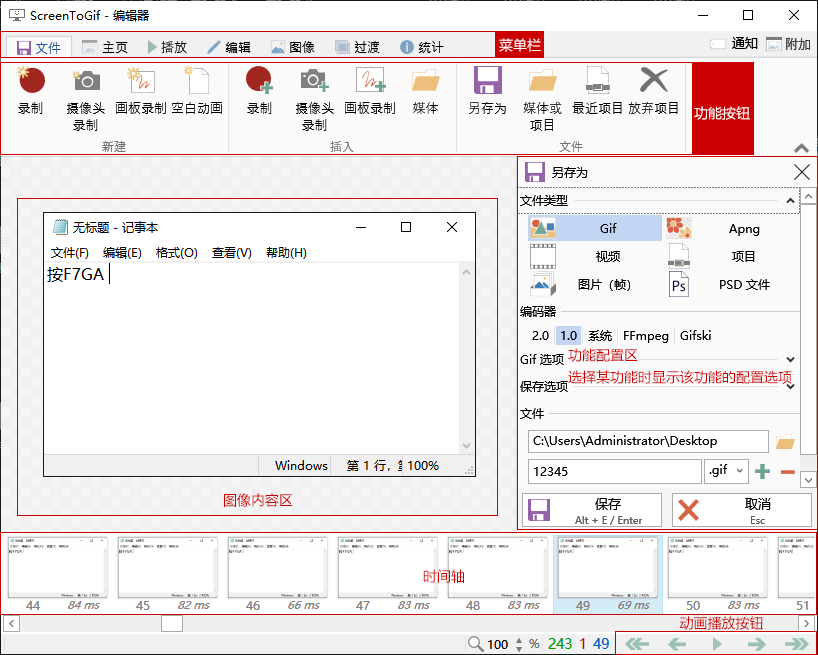Viewport: 818px width, 655px height.
Task: Select the FFmpeg encoder
Action: click(x=646, y=335)
